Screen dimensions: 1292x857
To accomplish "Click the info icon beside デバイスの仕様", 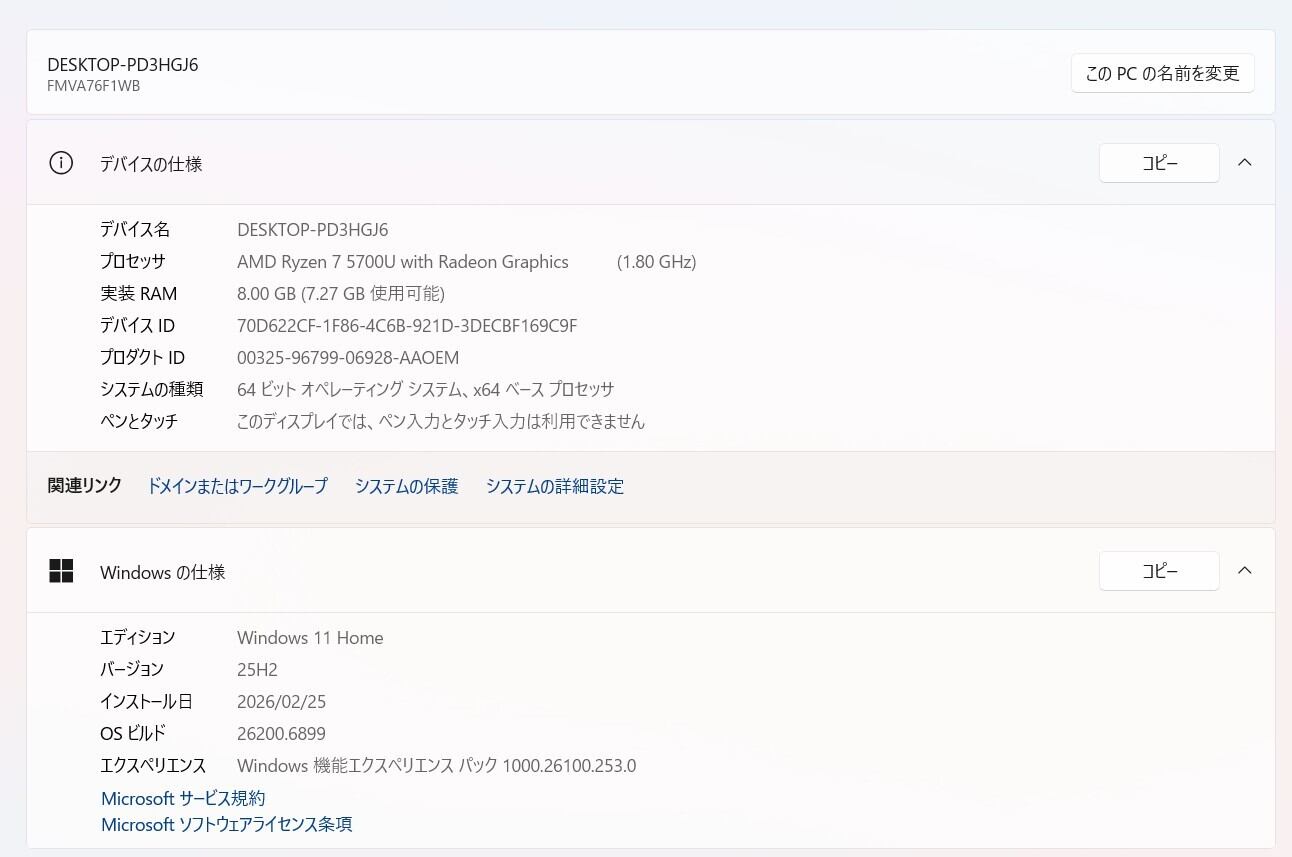I will coord(61,163).
